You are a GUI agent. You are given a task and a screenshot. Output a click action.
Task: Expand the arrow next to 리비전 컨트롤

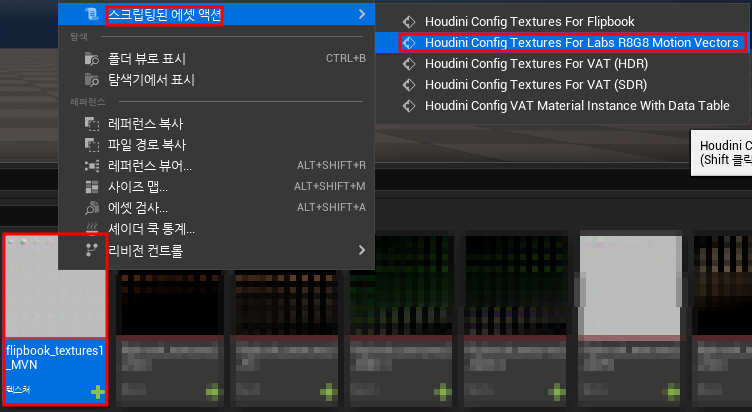pos(362,250)
